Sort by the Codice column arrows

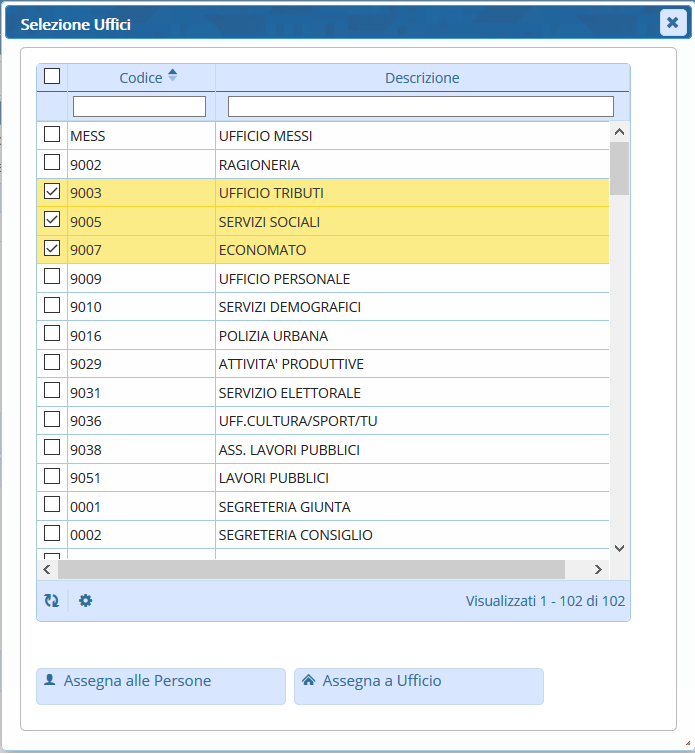coord(172,77)
